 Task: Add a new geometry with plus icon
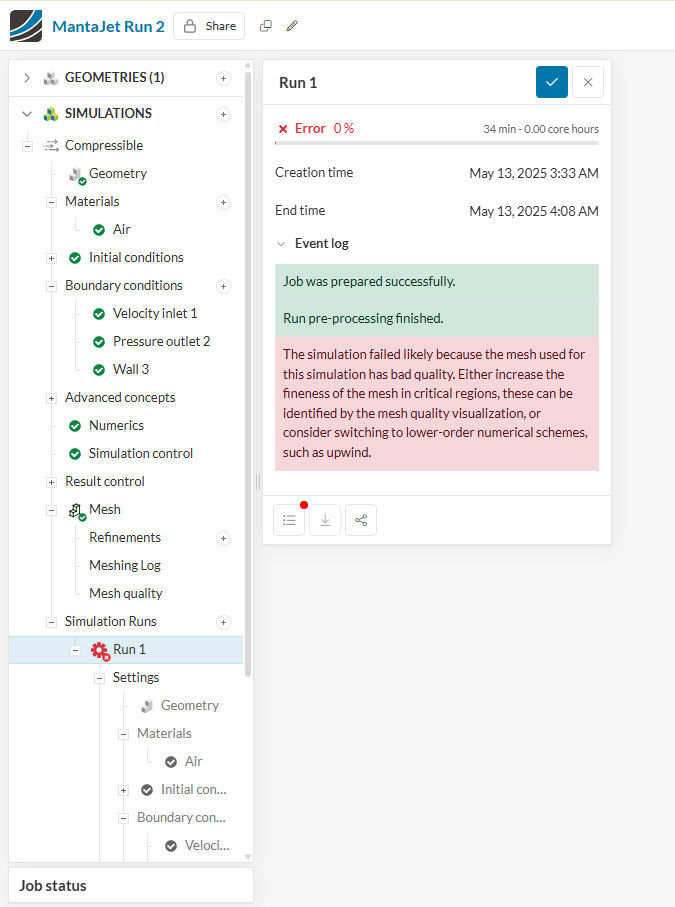[x=223, y=78]
